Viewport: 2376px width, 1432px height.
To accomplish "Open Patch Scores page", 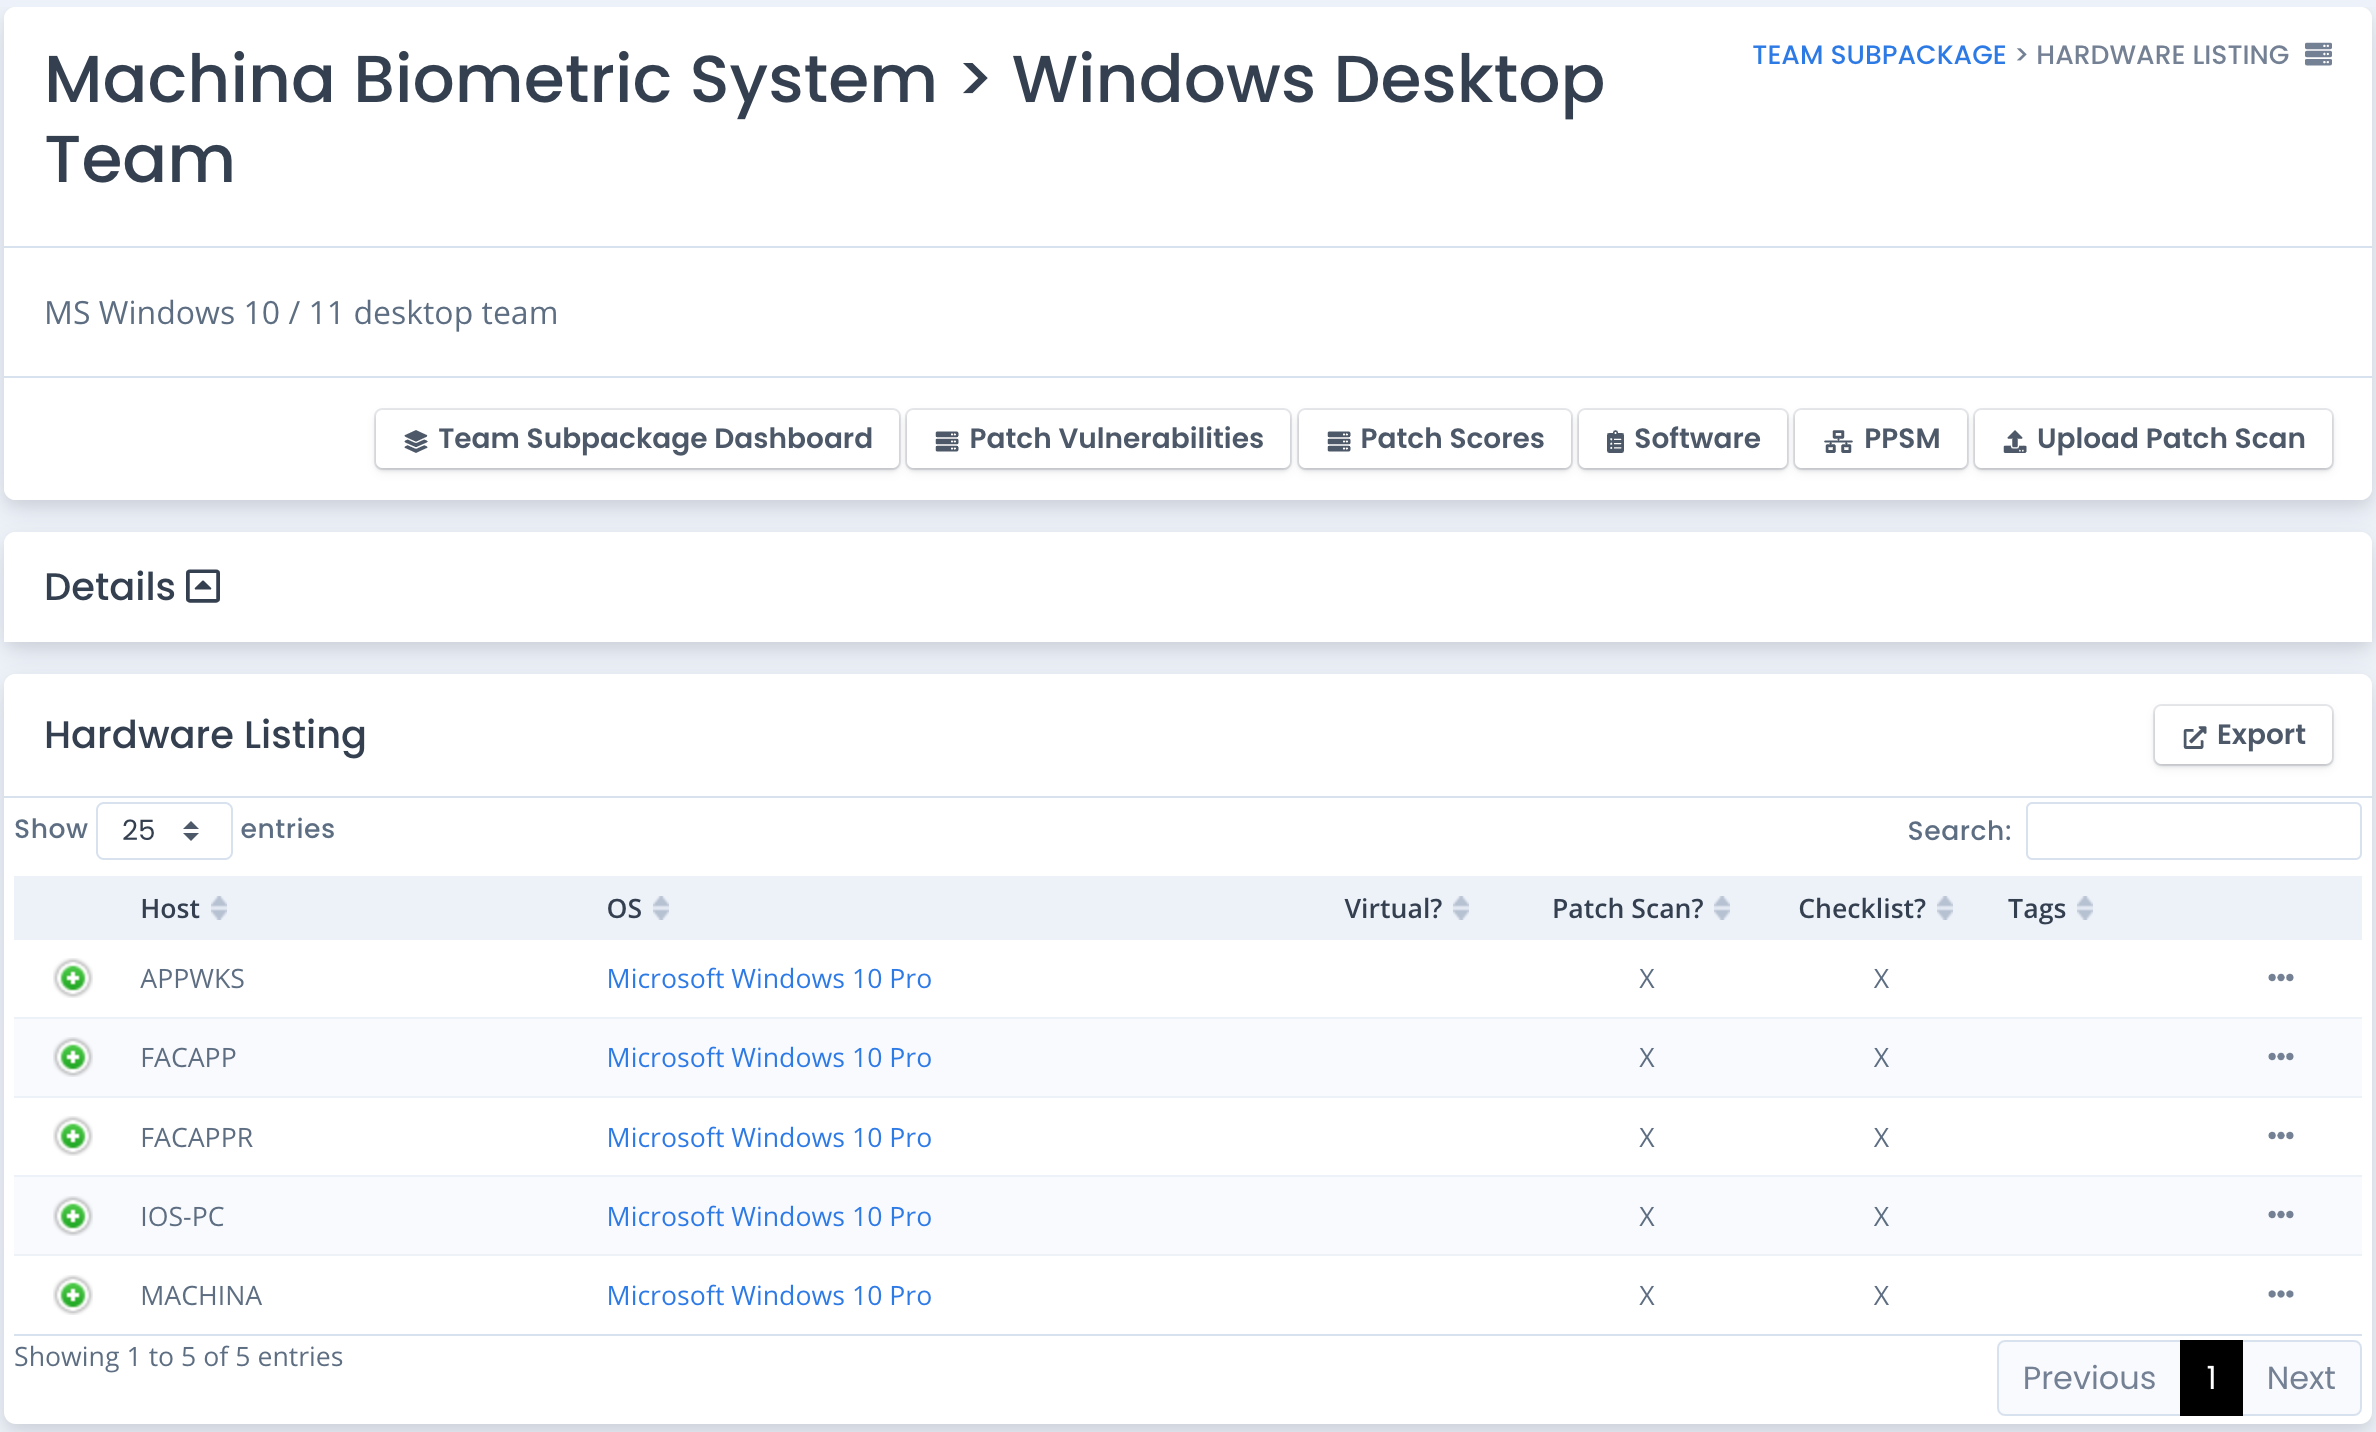I will coord(1435,439).
